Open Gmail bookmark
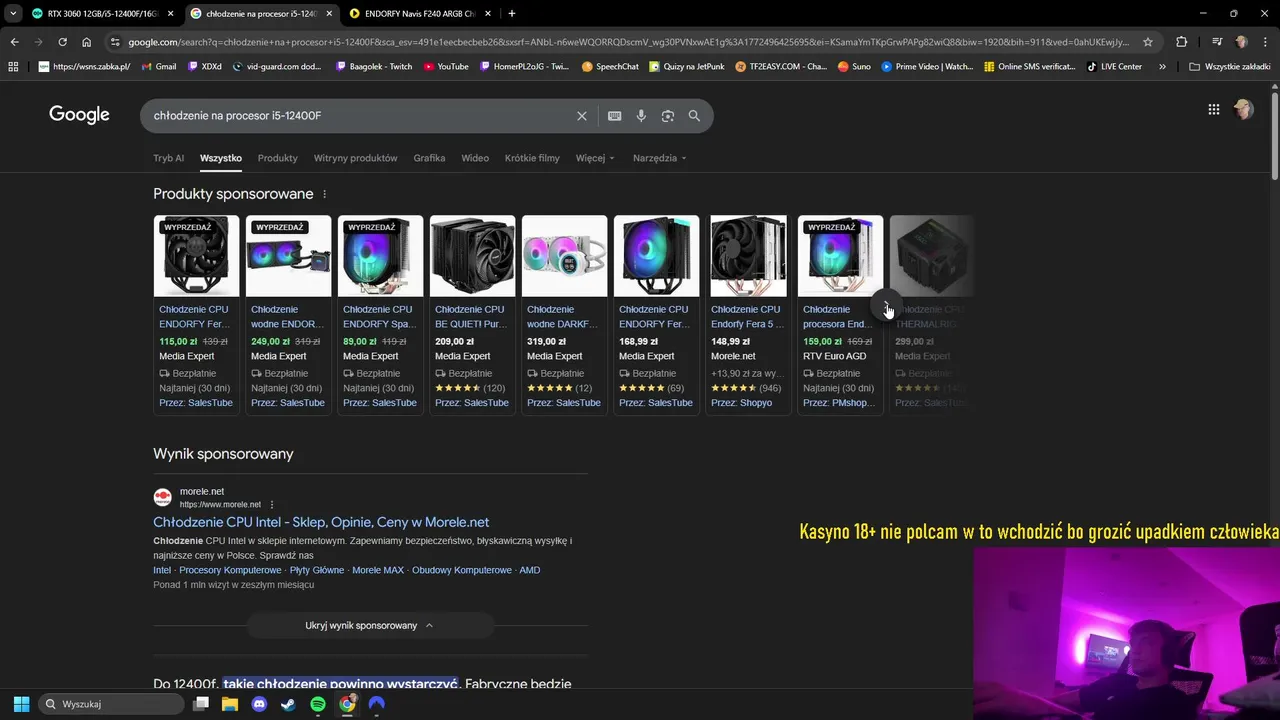This screenshot has height=720, width=1280. (x=159, y=66)
